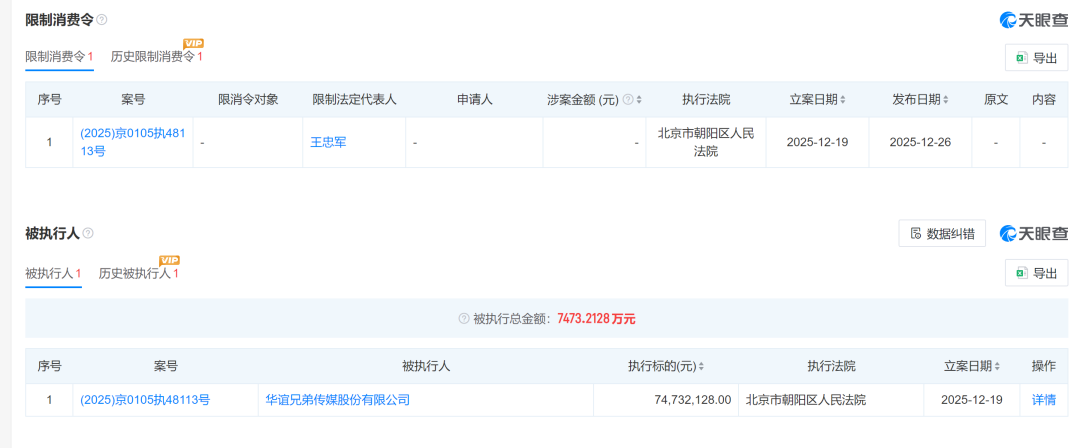
Task: Click the help icon beside 限制消费令 heading
Action: pyautogui.click(x=101, y=20)
